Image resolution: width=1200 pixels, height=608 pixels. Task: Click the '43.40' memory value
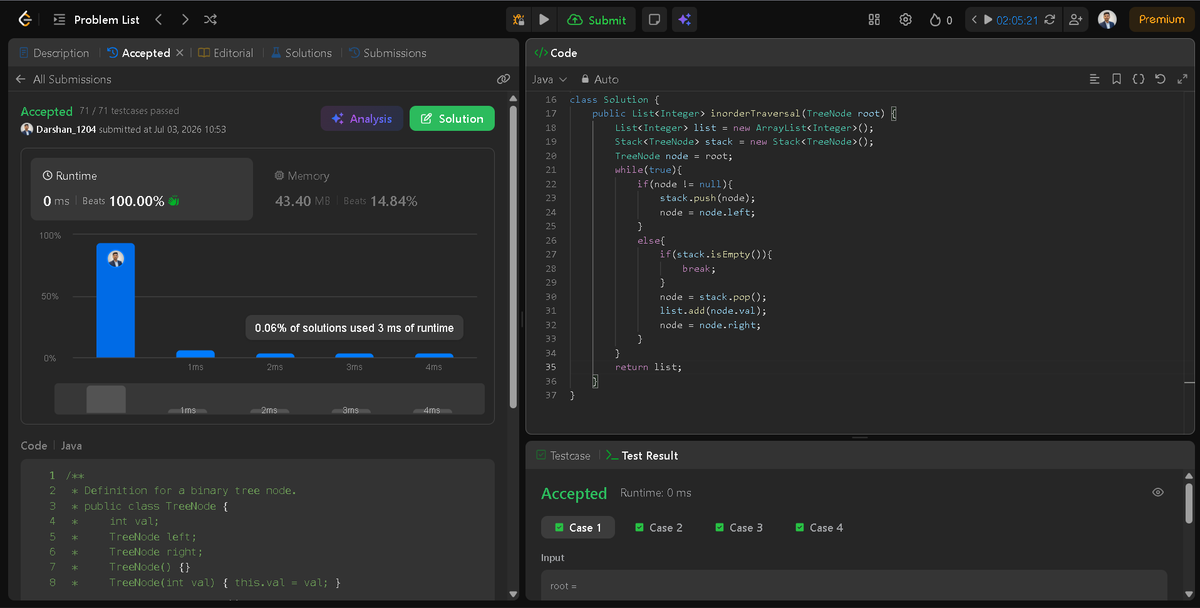(x=292, y=201)
